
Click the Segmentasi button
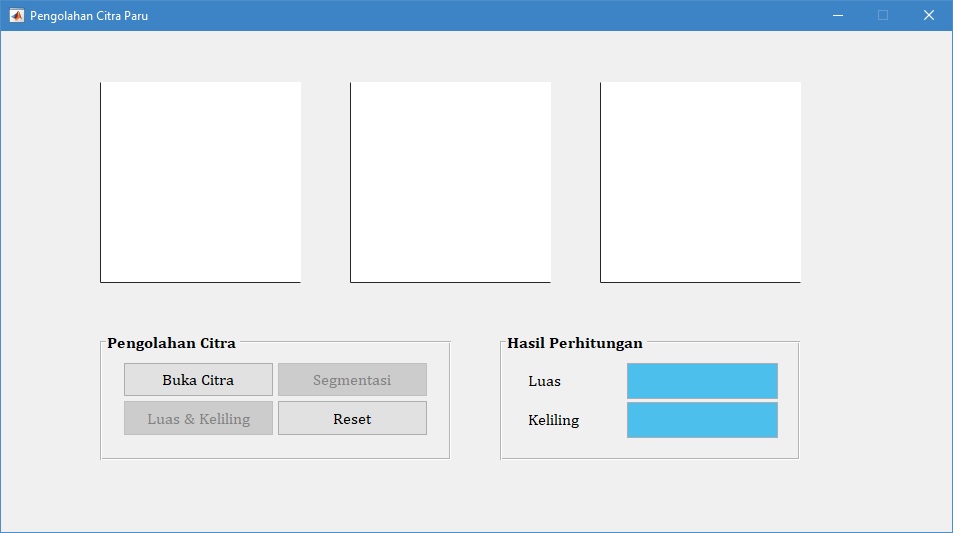[x=352, y=380]
